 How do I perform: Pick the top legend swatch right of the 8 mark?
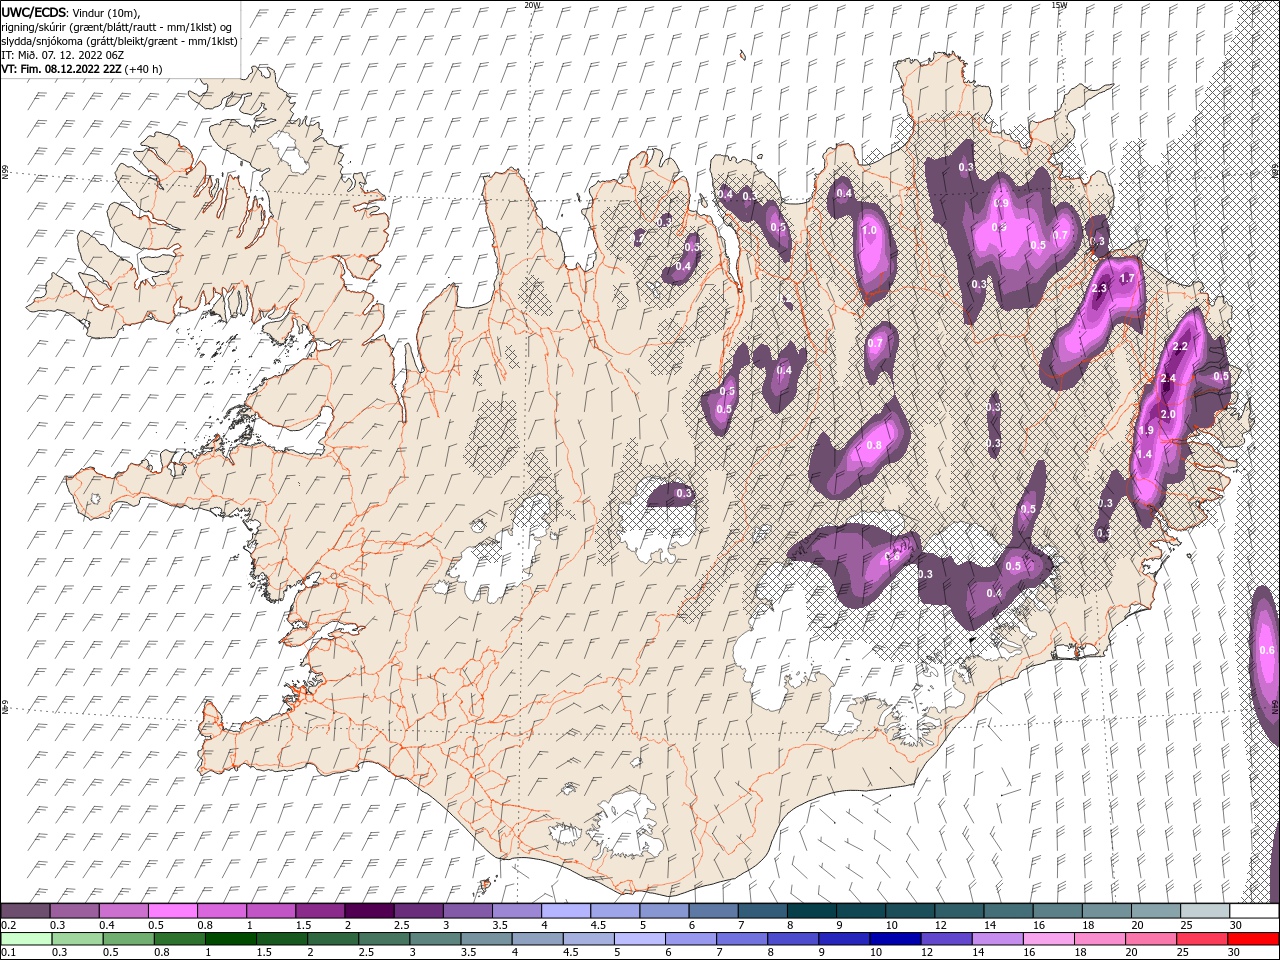[x=811, y=911]
